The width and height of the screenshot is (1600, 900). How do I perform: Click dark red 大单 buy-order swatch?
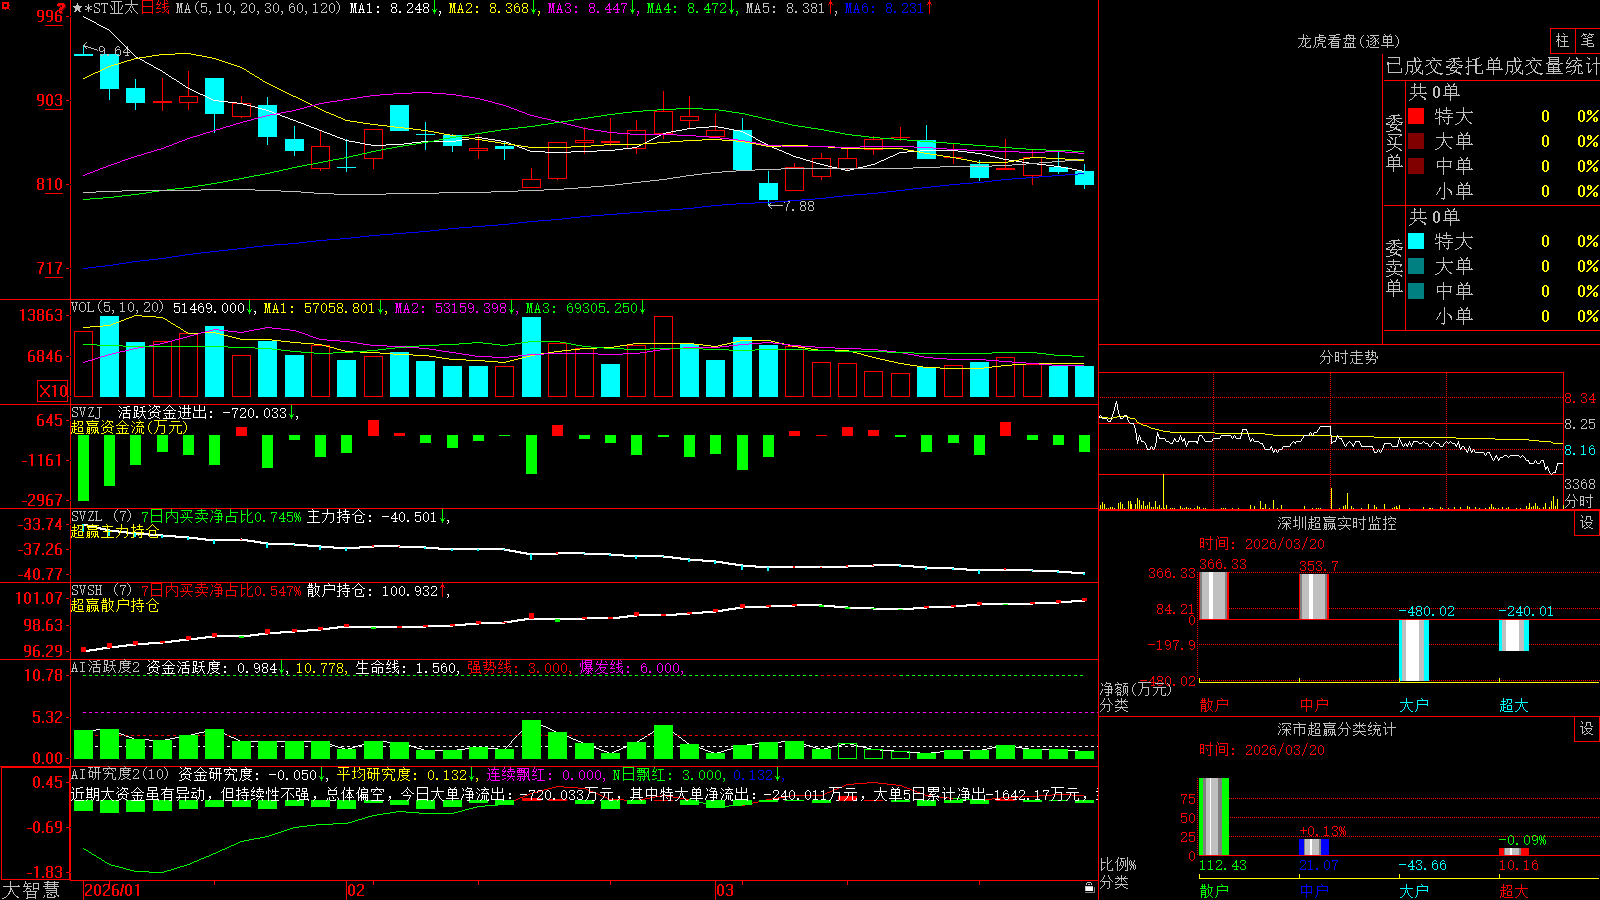(1416, 141)
